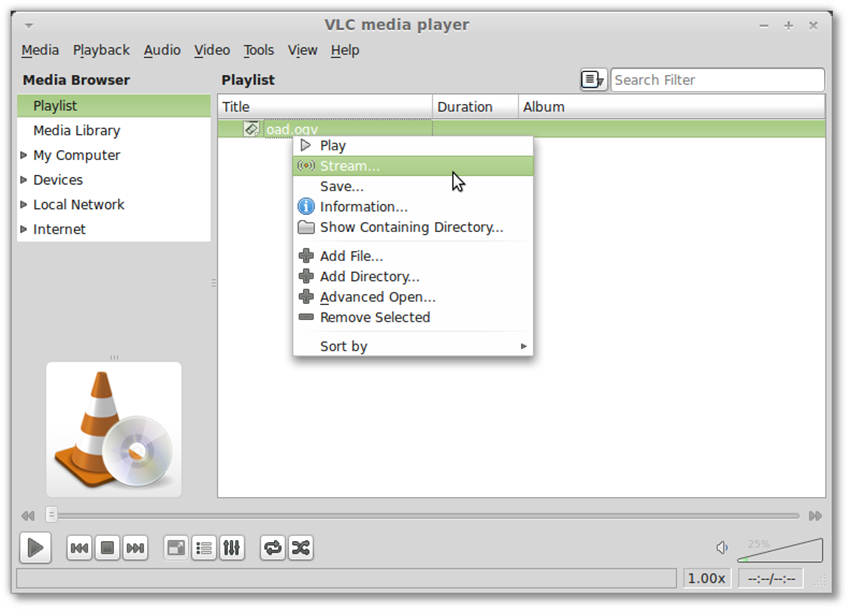Choose Remove Selected in context menu
Screen dimensions: 850x611
(413, 317)
